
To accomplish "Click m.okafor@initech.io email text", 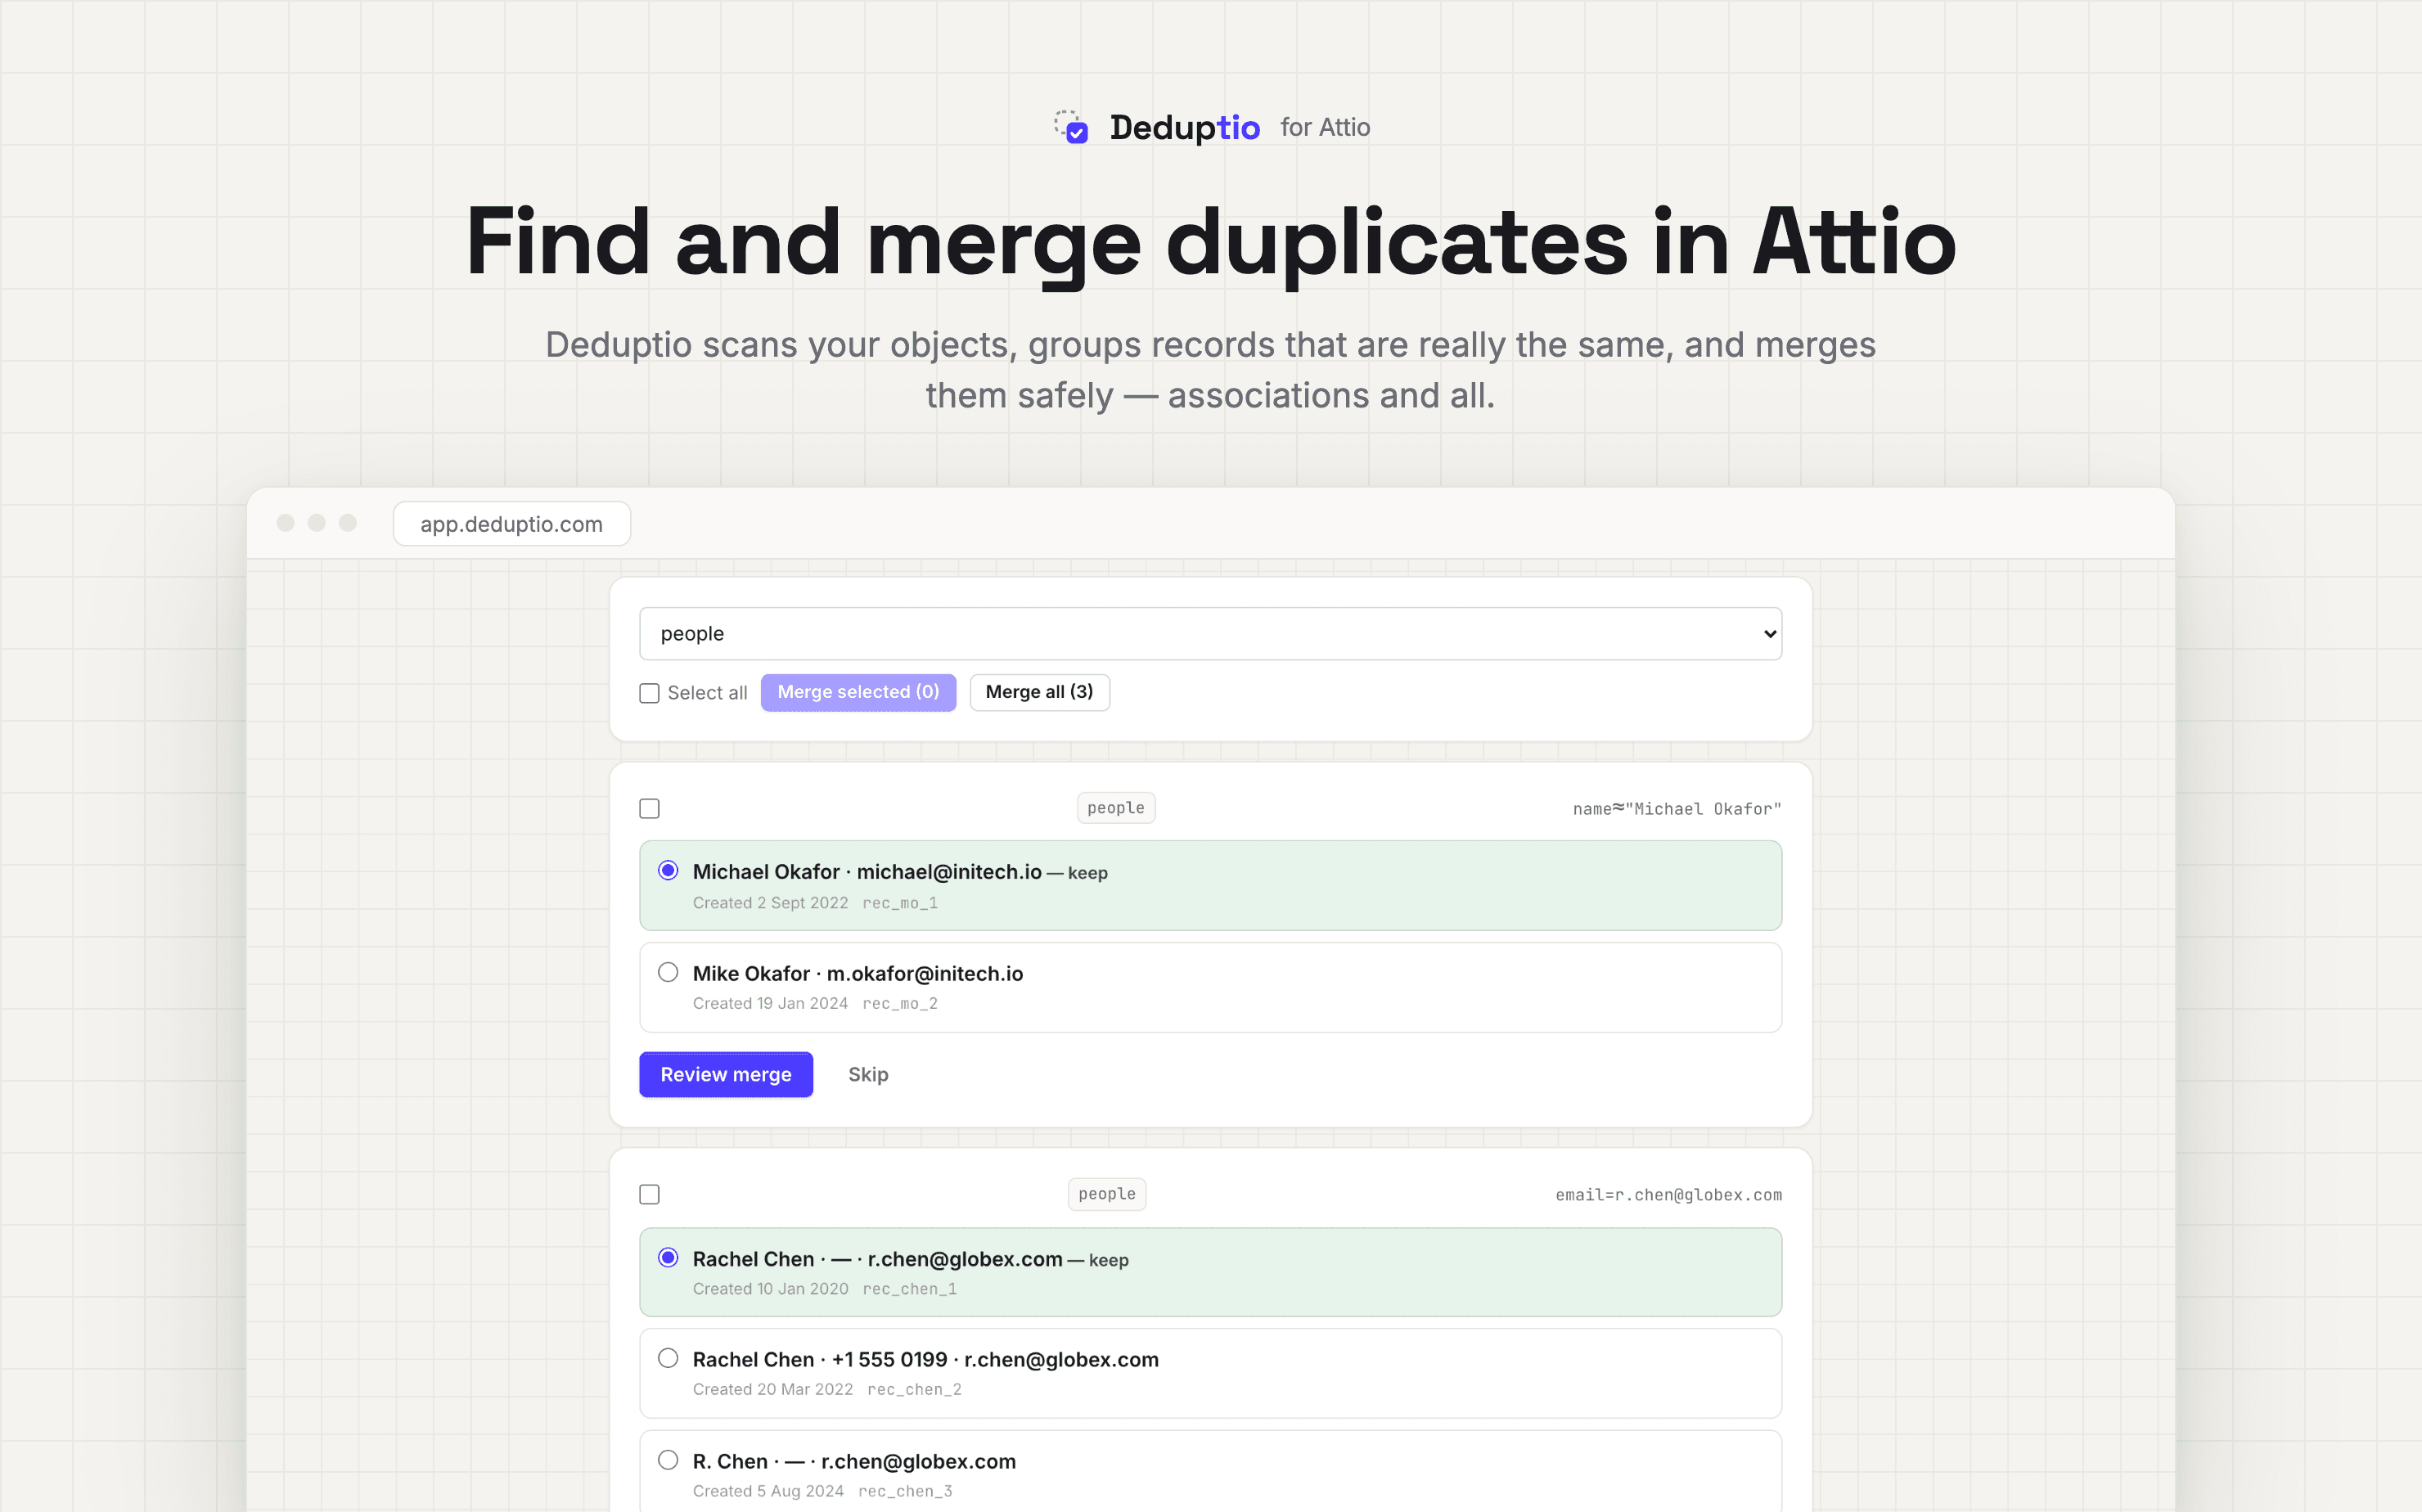I will coord(925,974).
